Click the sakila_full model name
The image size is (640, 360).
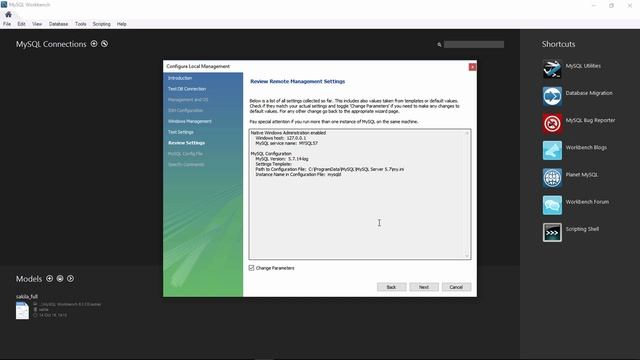click(27, 296)
